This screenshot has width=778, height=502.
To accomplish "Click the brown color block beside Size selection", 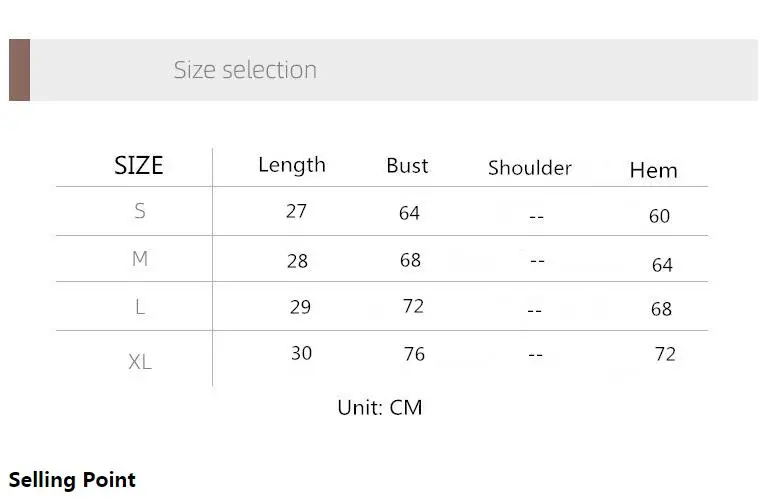I will pyautogui.click(x=19, y=70).
